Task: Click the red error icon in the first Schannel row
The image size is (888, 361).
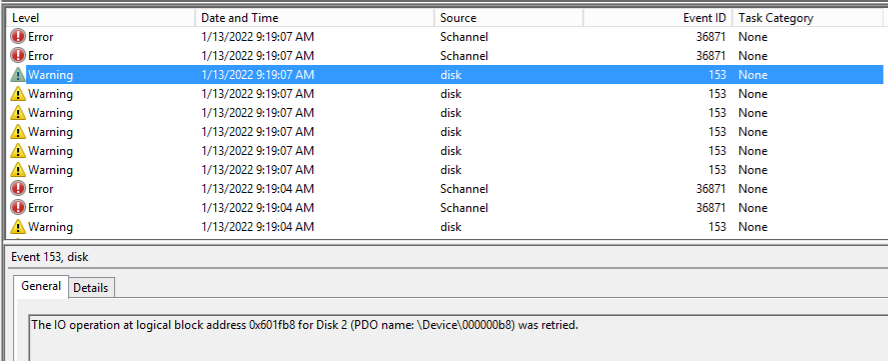Action: point(18,37)
